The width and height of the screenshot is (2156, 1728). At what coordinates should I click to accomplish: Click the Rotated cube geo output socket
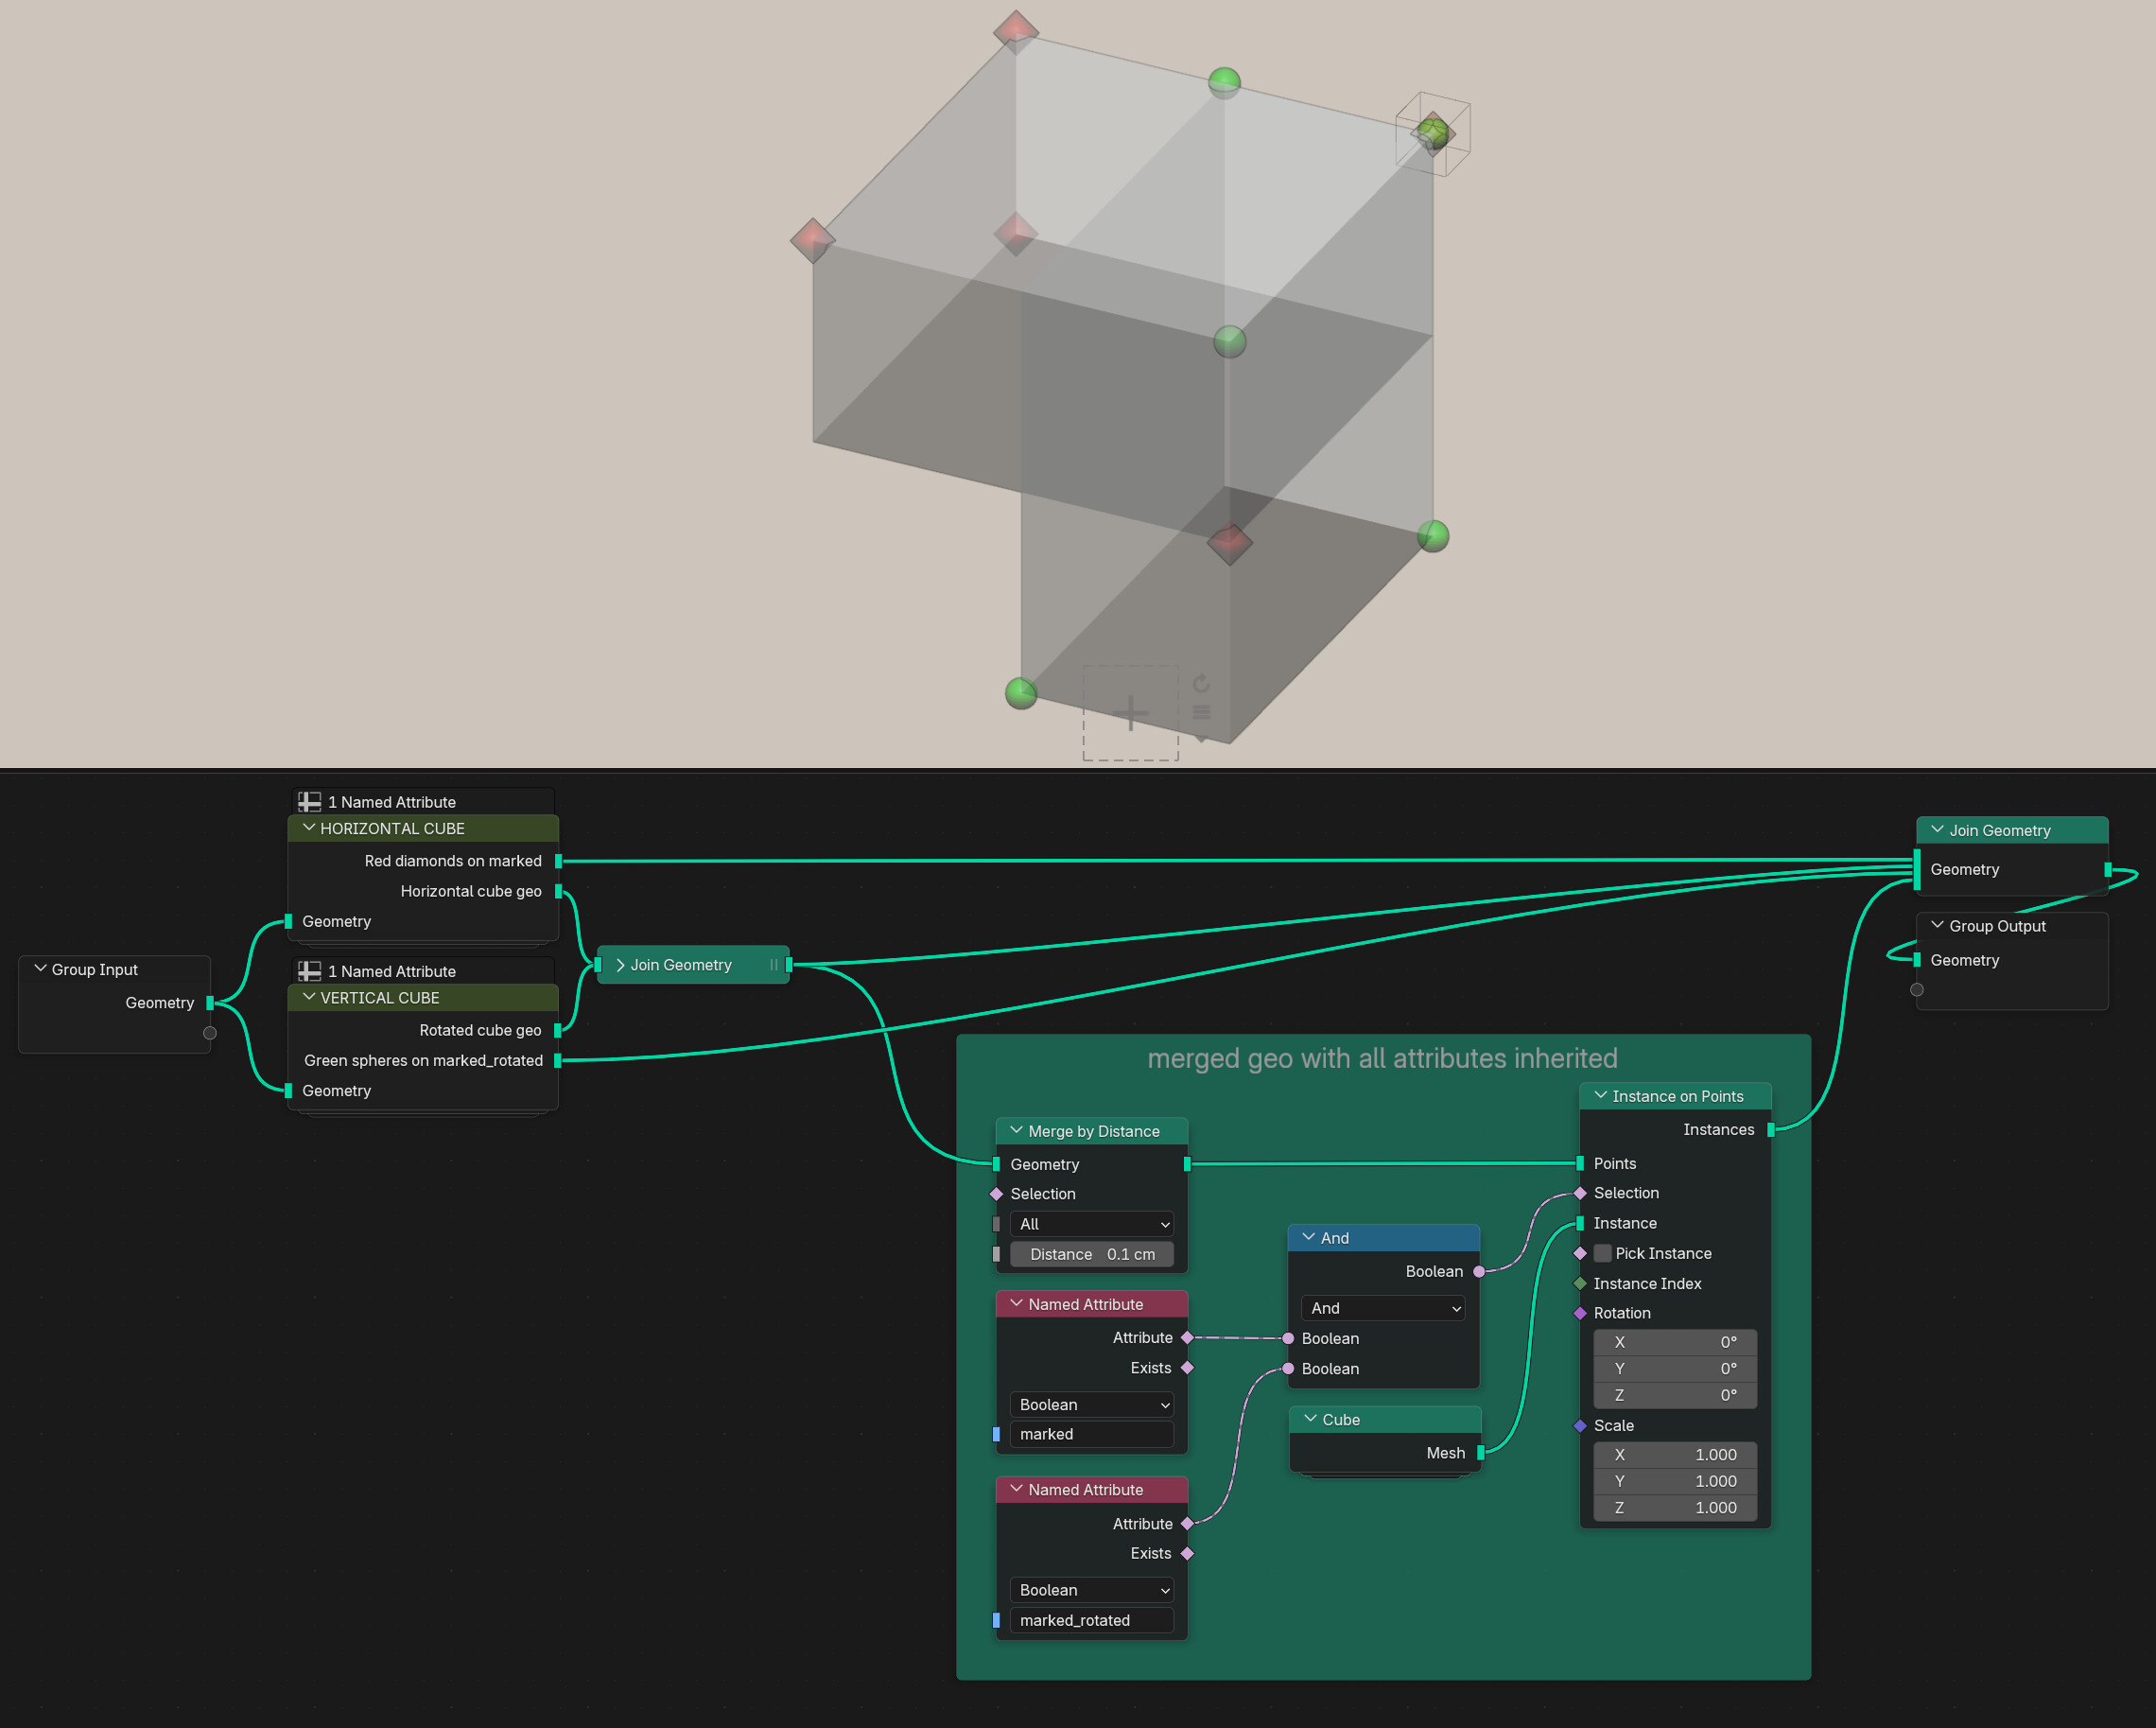click(x=558, y=1030)
